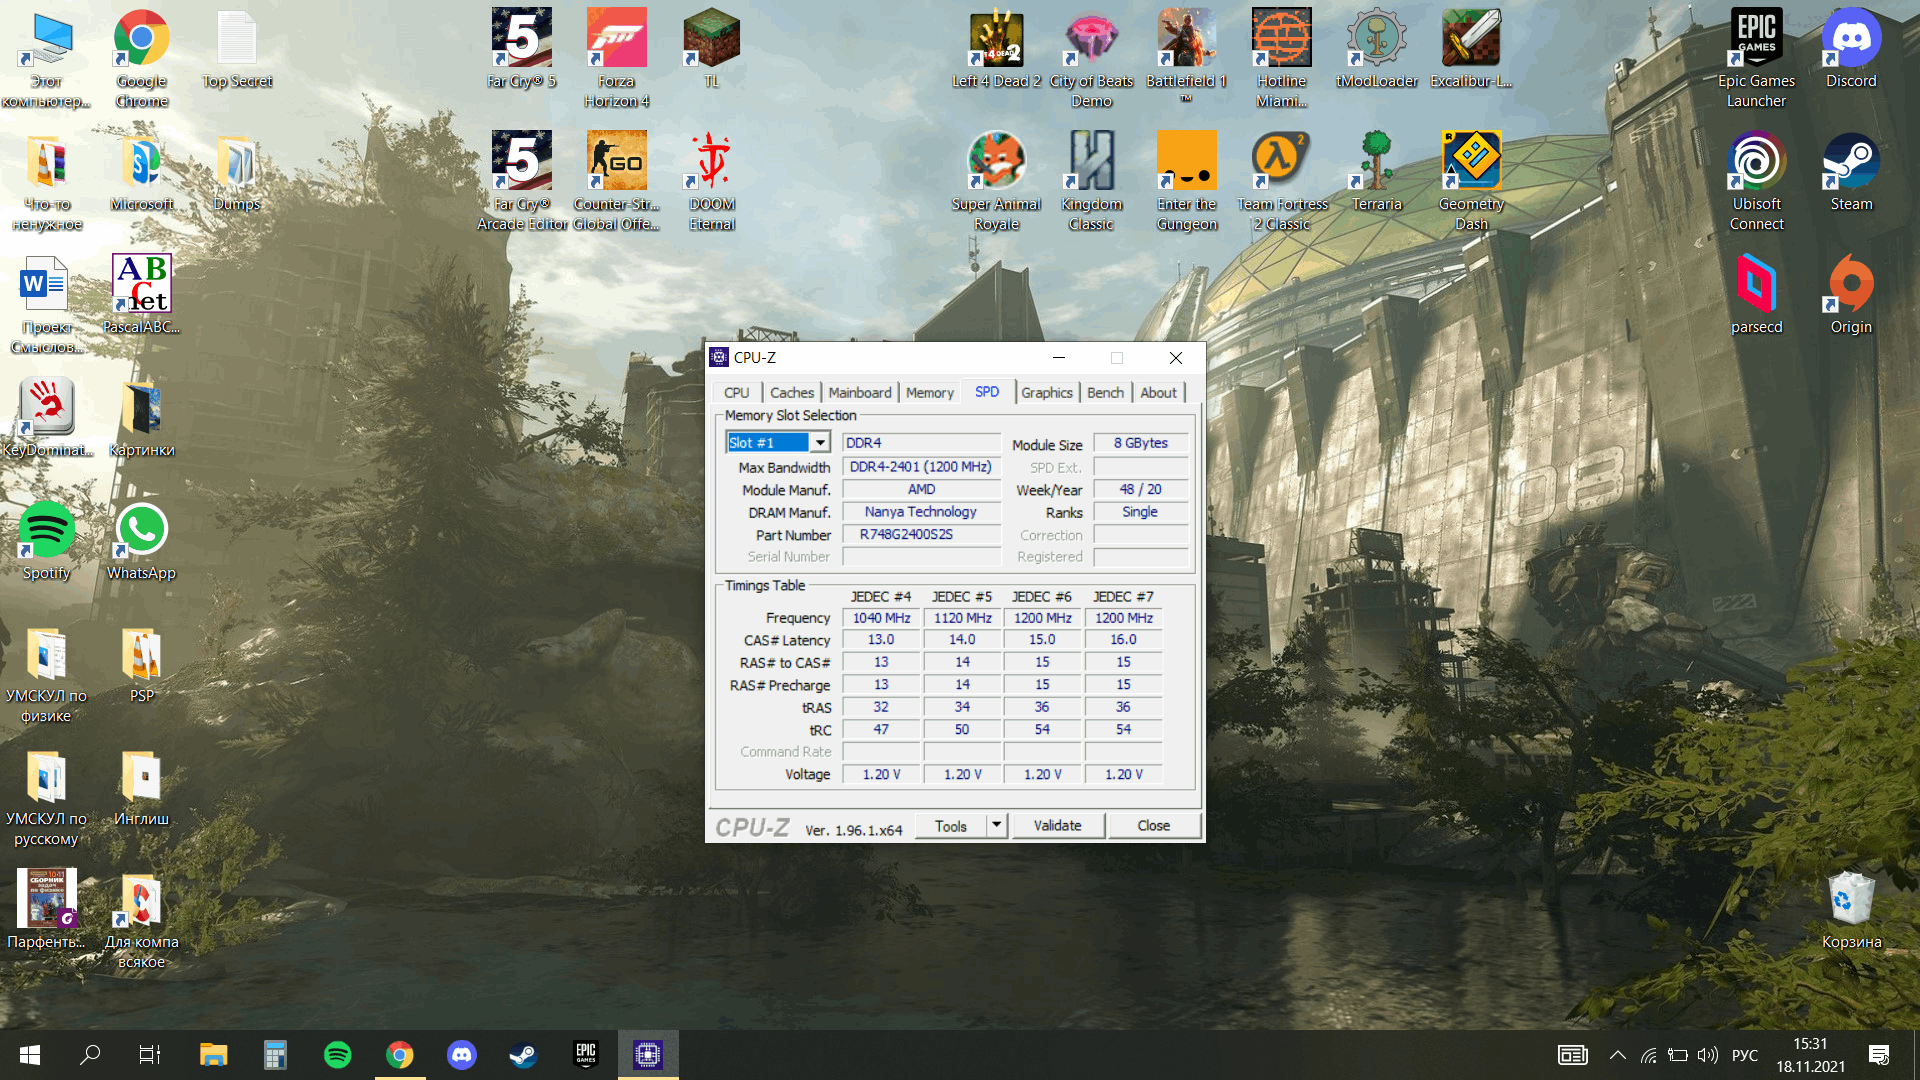This screenshot has height=1080, width=1920.
Task: Open PascalABC.NET shortcut
Action: [141, 294]
